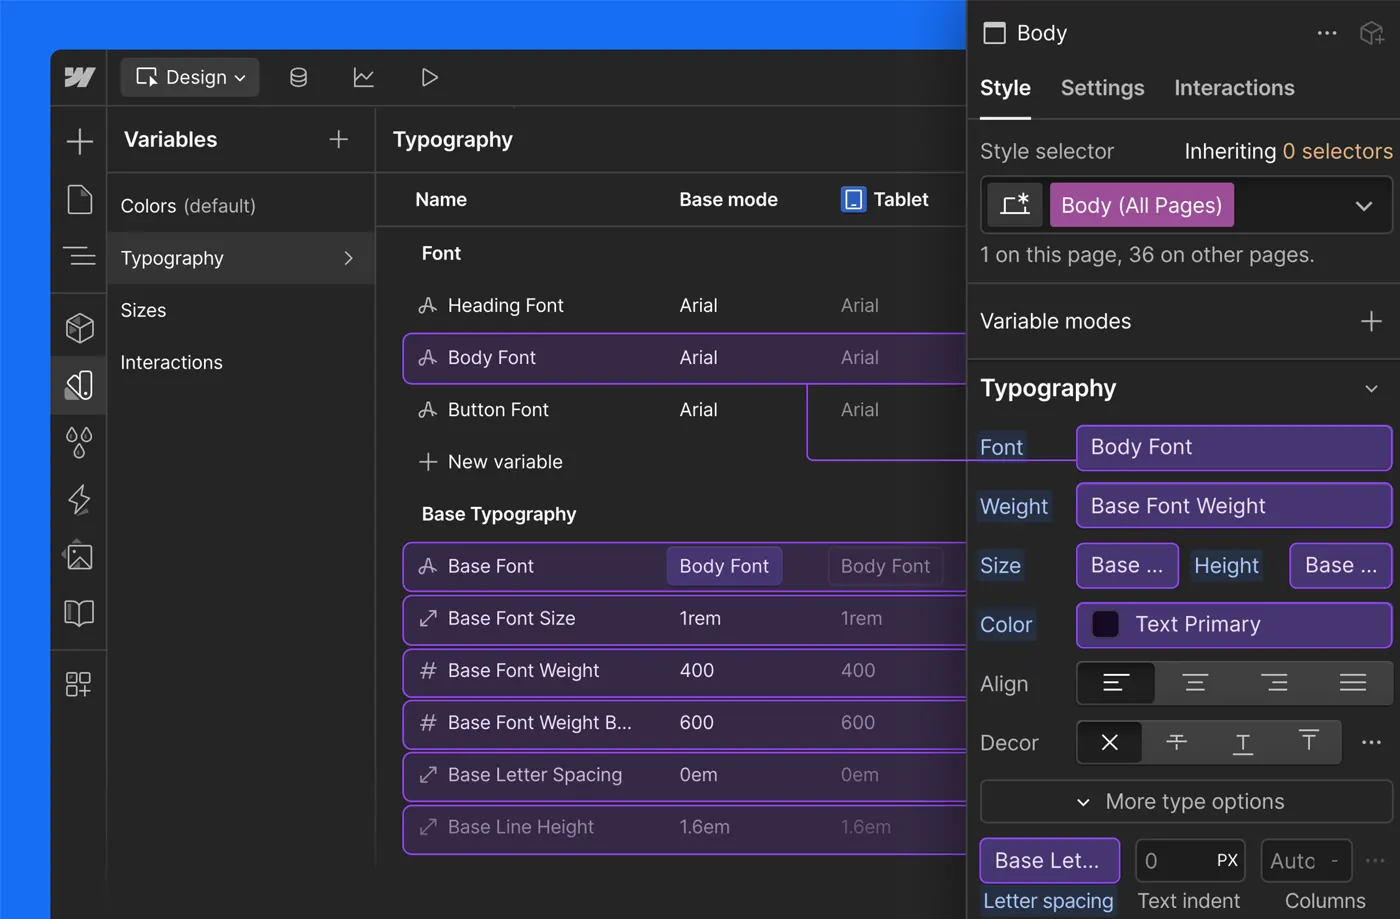Open the Components panel cube icon

point(79,325)
